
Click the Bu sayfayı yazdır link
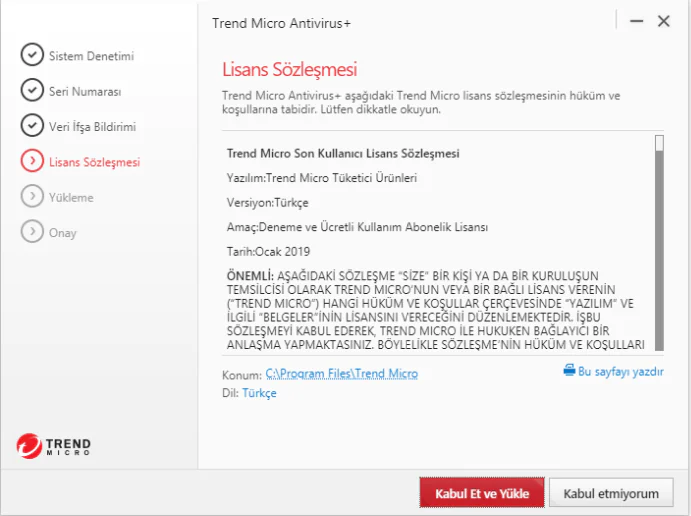click(620, 371)
